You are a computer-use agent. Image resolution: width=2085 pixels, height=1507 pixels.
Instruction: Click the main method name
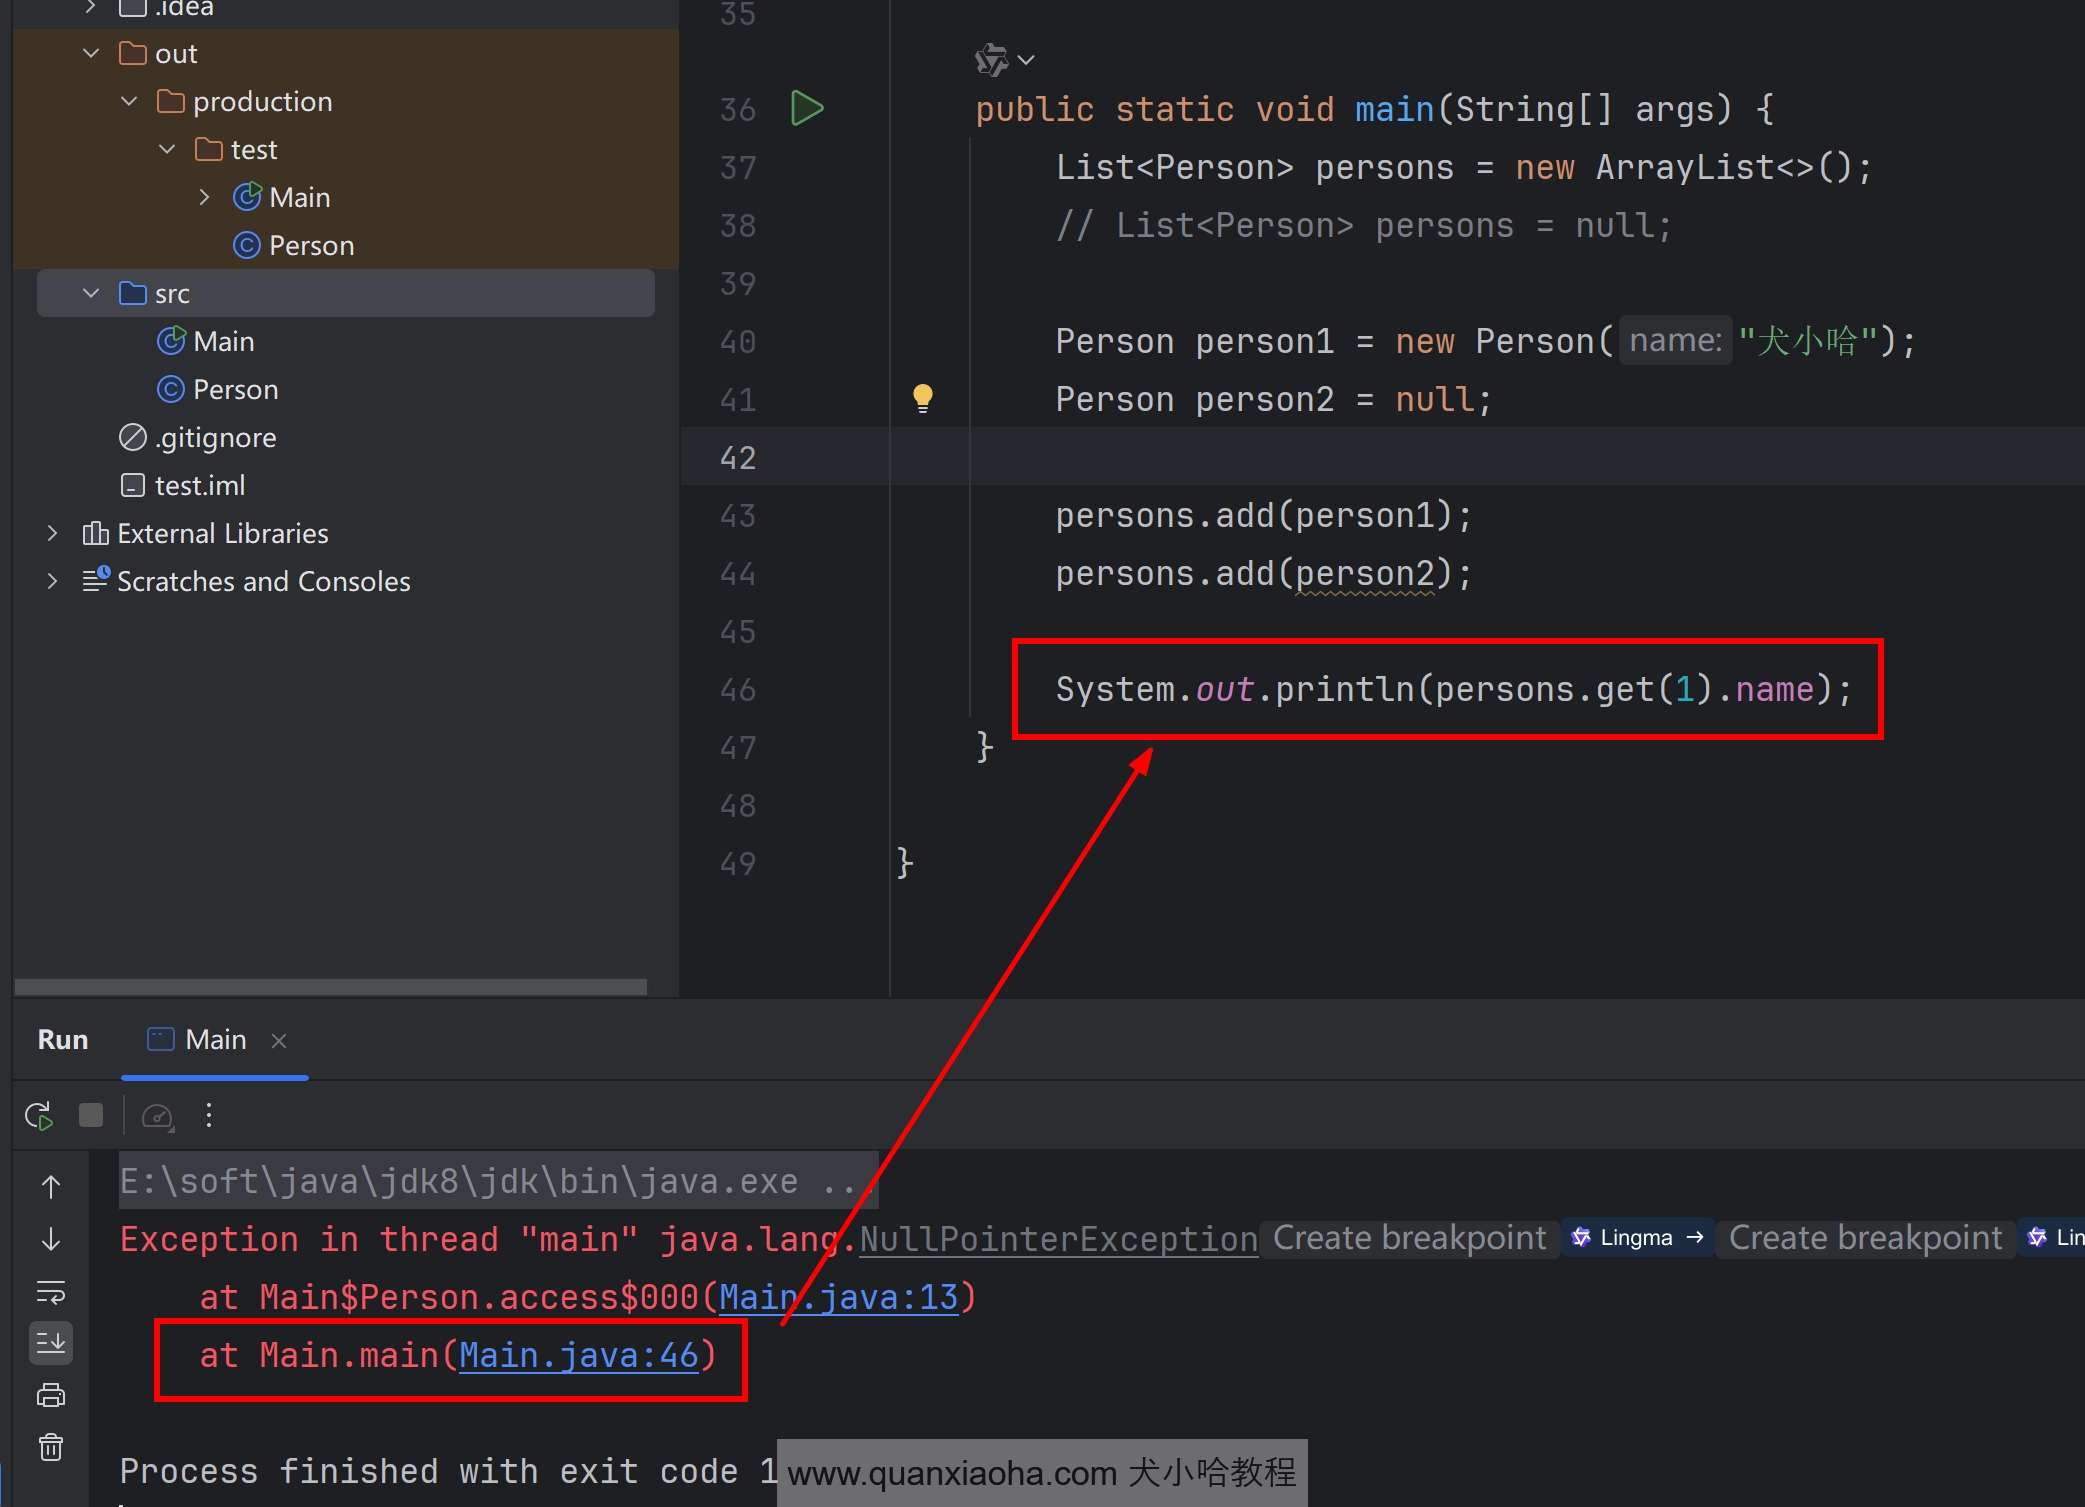(1394, 109)
